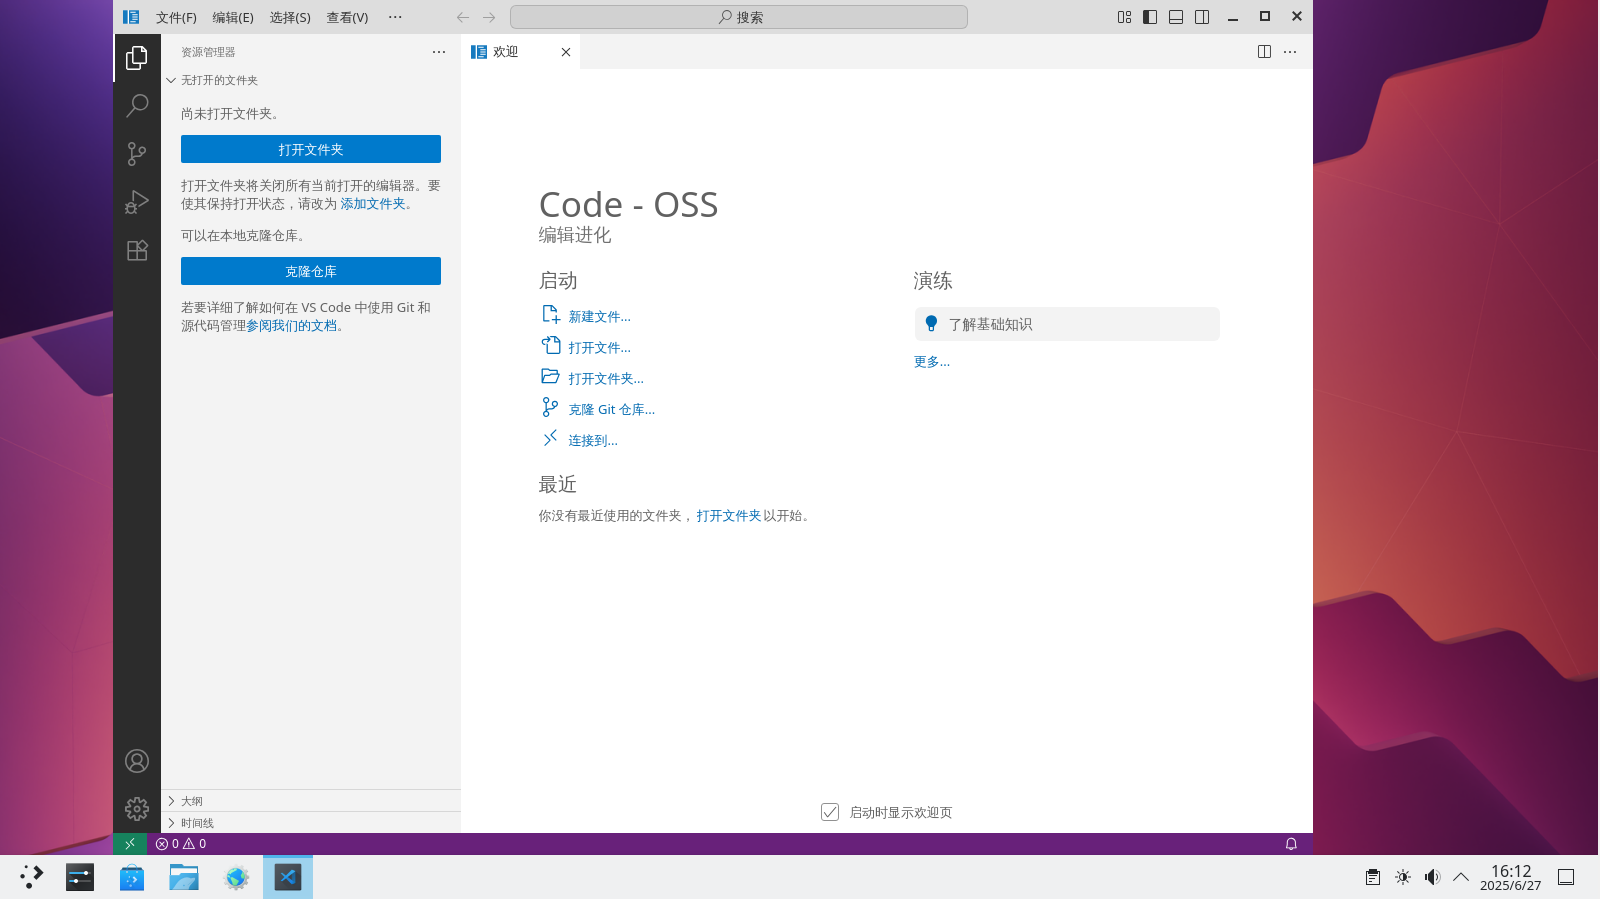
Task: Open system settings icon in taskbar
Action: pyautogui.click(x=80, y=877)
